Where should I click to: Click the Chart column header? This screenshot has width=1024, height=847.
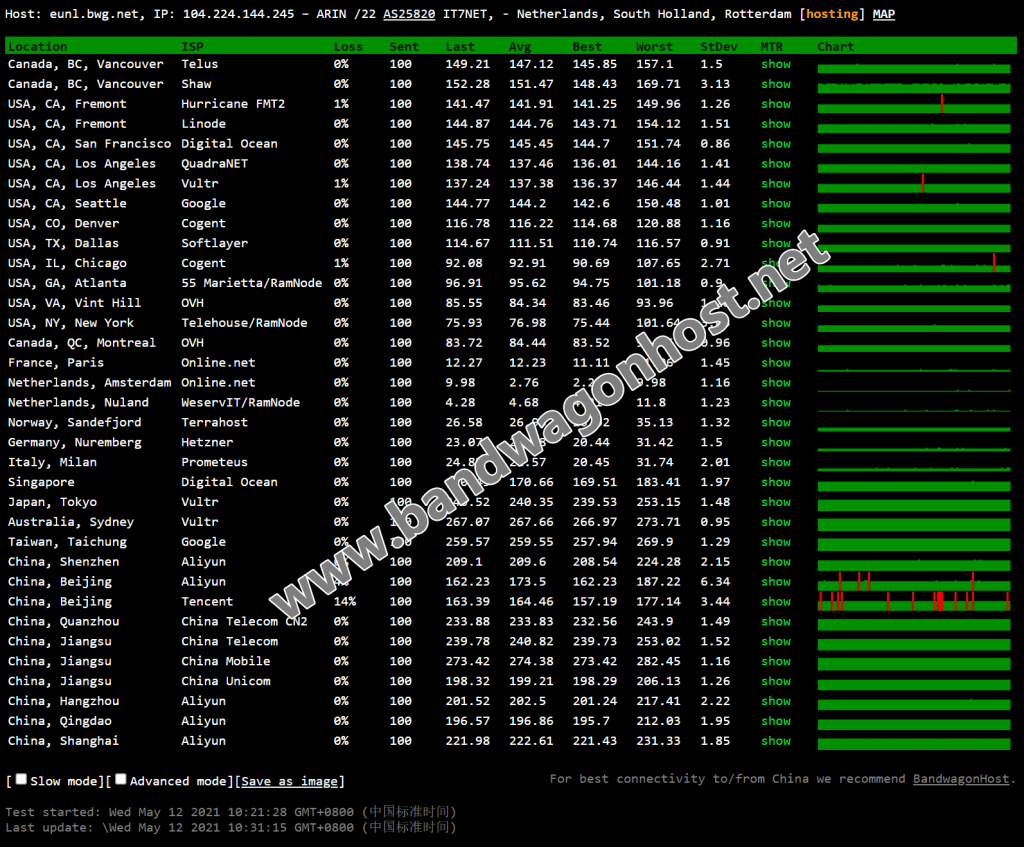click(836, 46)
